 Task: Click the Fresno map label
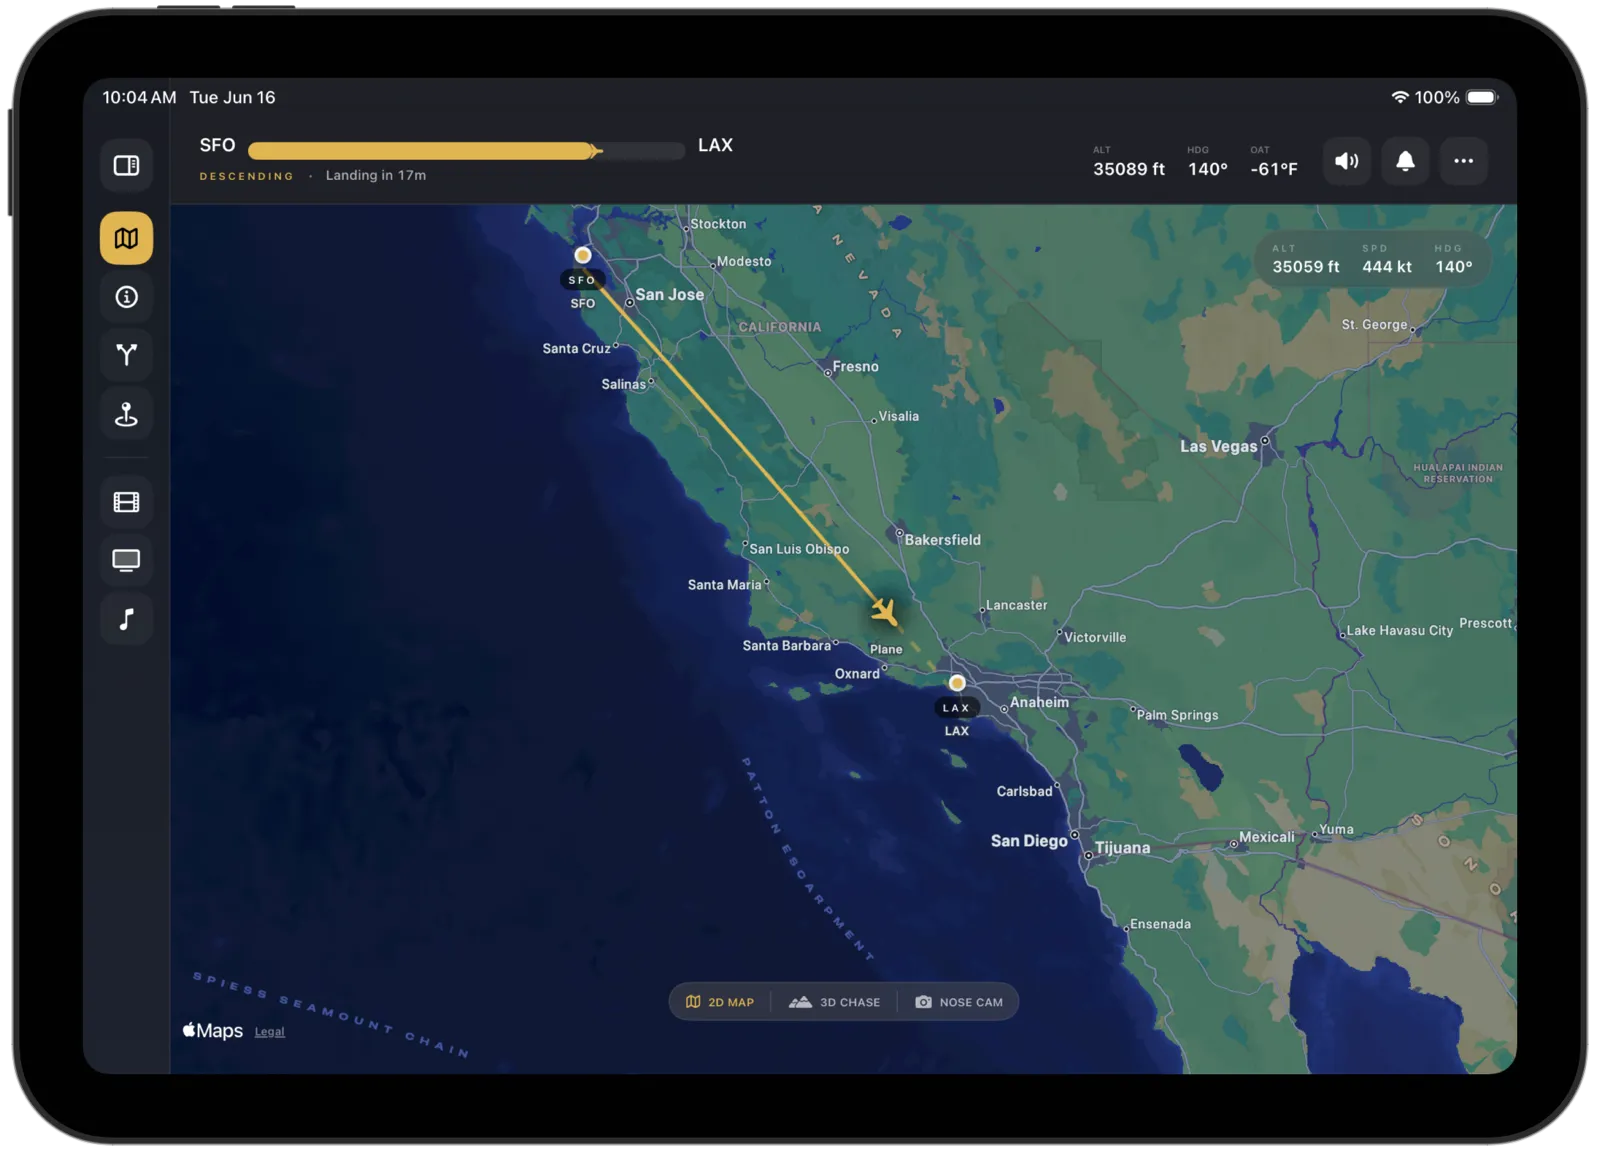point(856,367)
